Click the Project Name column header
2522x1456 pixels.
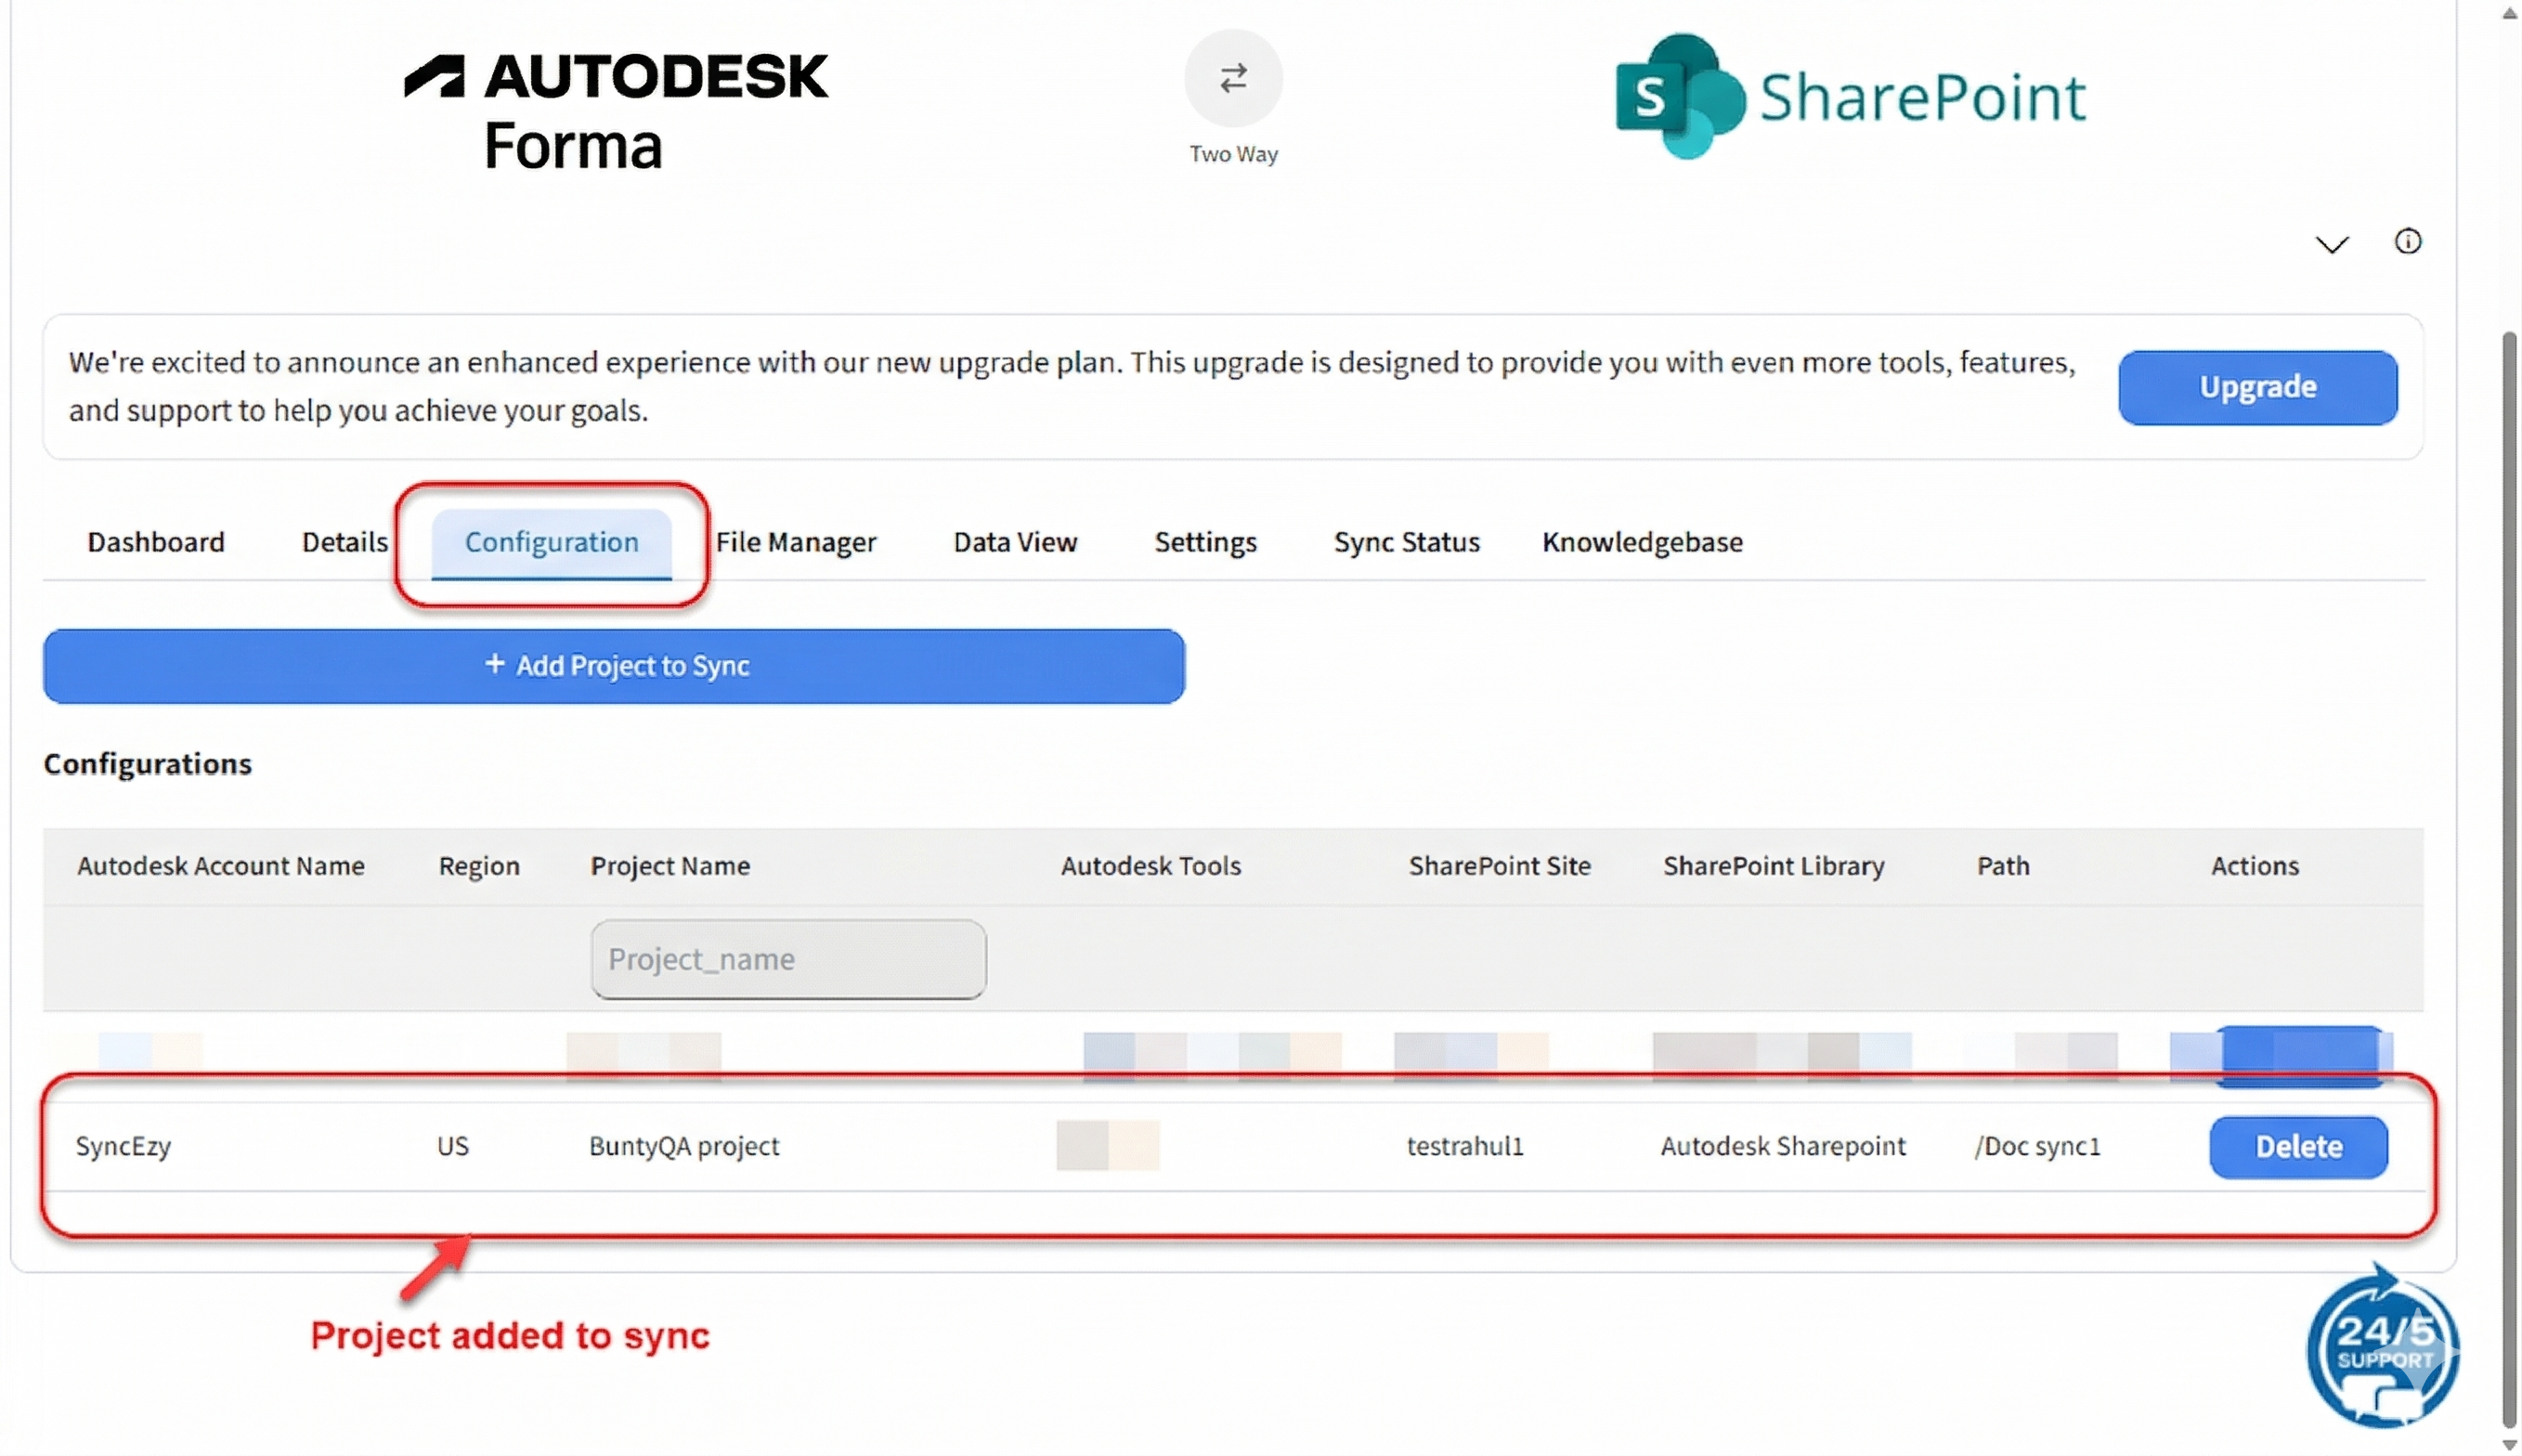[x=669, y=866]
